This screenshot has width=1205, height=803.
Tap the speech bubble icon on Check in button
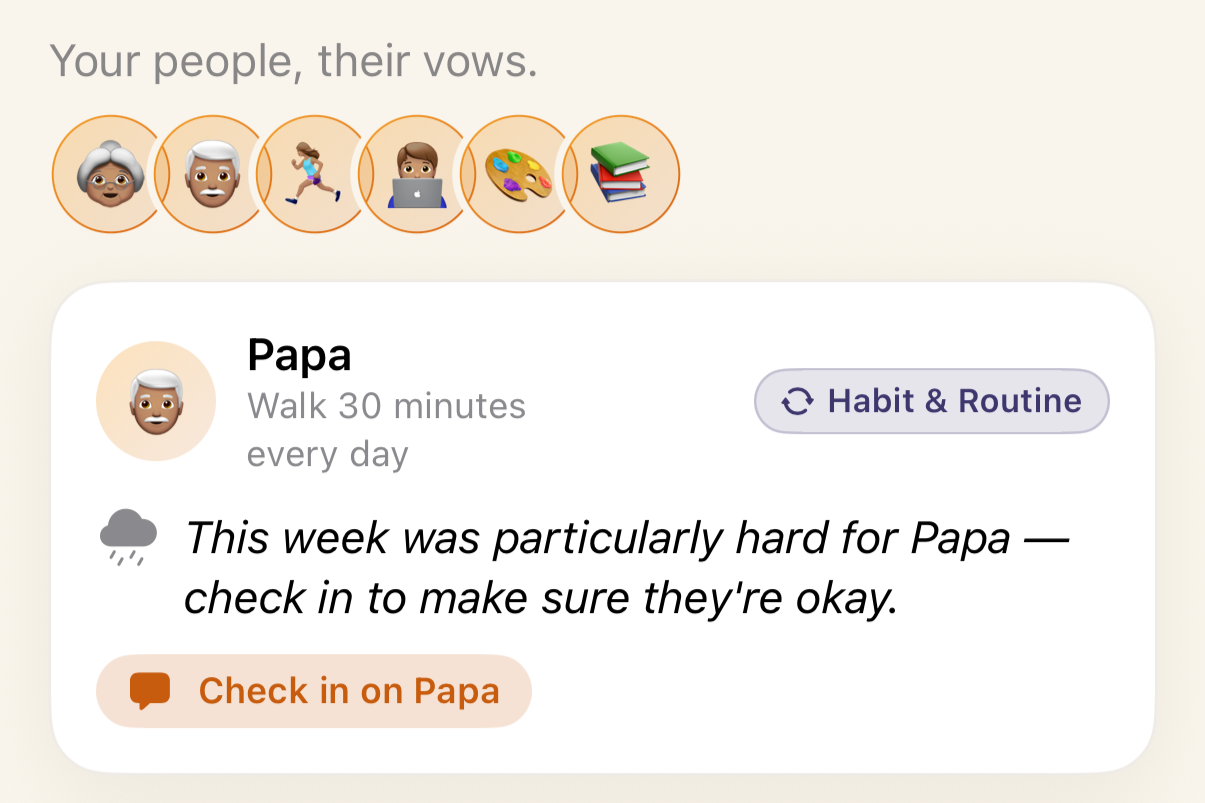(x=151, y=691)
